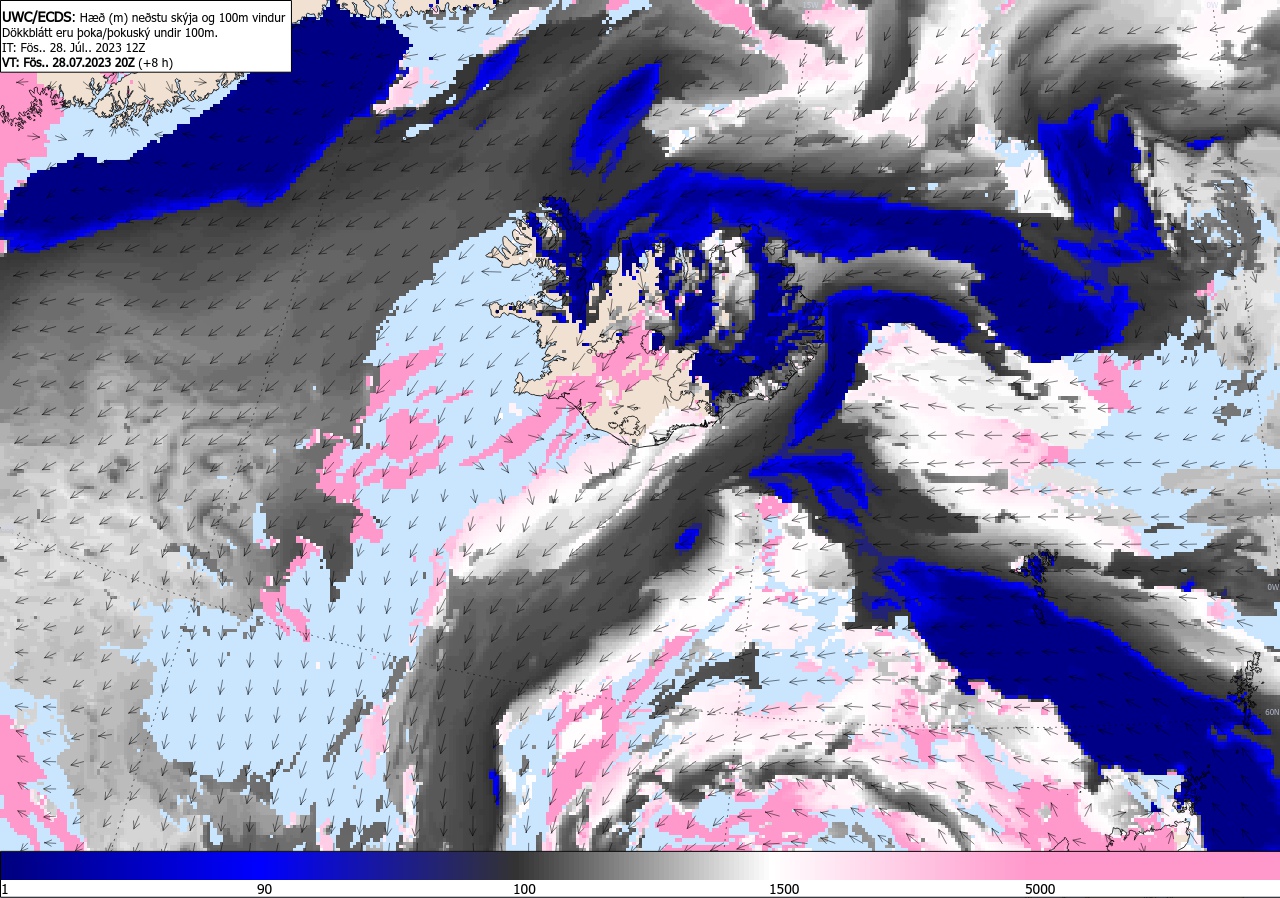Viewport: 1280px width, 898px height.
Task: Click the line "Dökkblátt eru þoka/þokuský undir 100m."
Action: click(110, 32)
